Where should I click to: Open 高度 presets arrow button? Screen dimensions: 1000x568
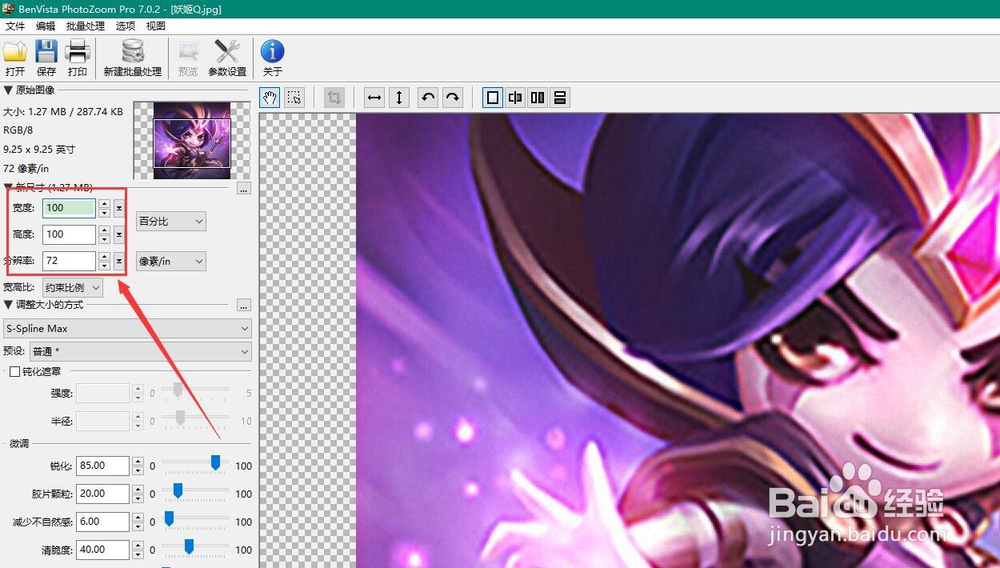[x=119, y=235]
